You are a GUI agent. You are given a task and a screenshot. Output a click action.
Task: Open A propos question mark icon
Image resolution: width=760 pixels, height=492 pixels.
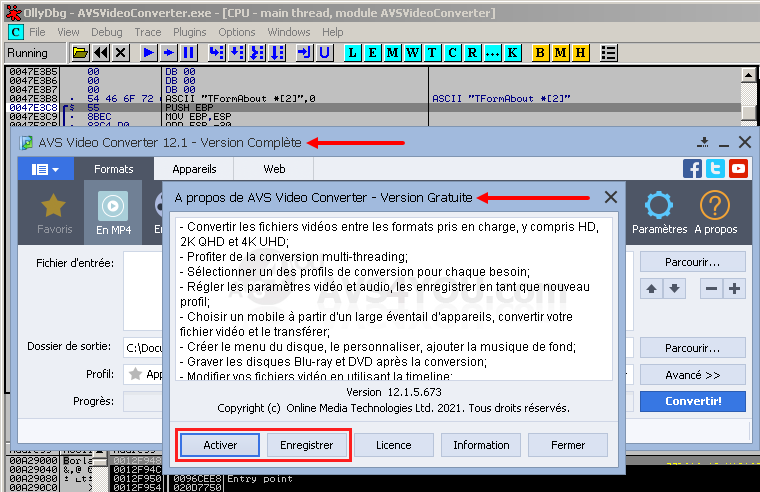(x=715, y=213)
